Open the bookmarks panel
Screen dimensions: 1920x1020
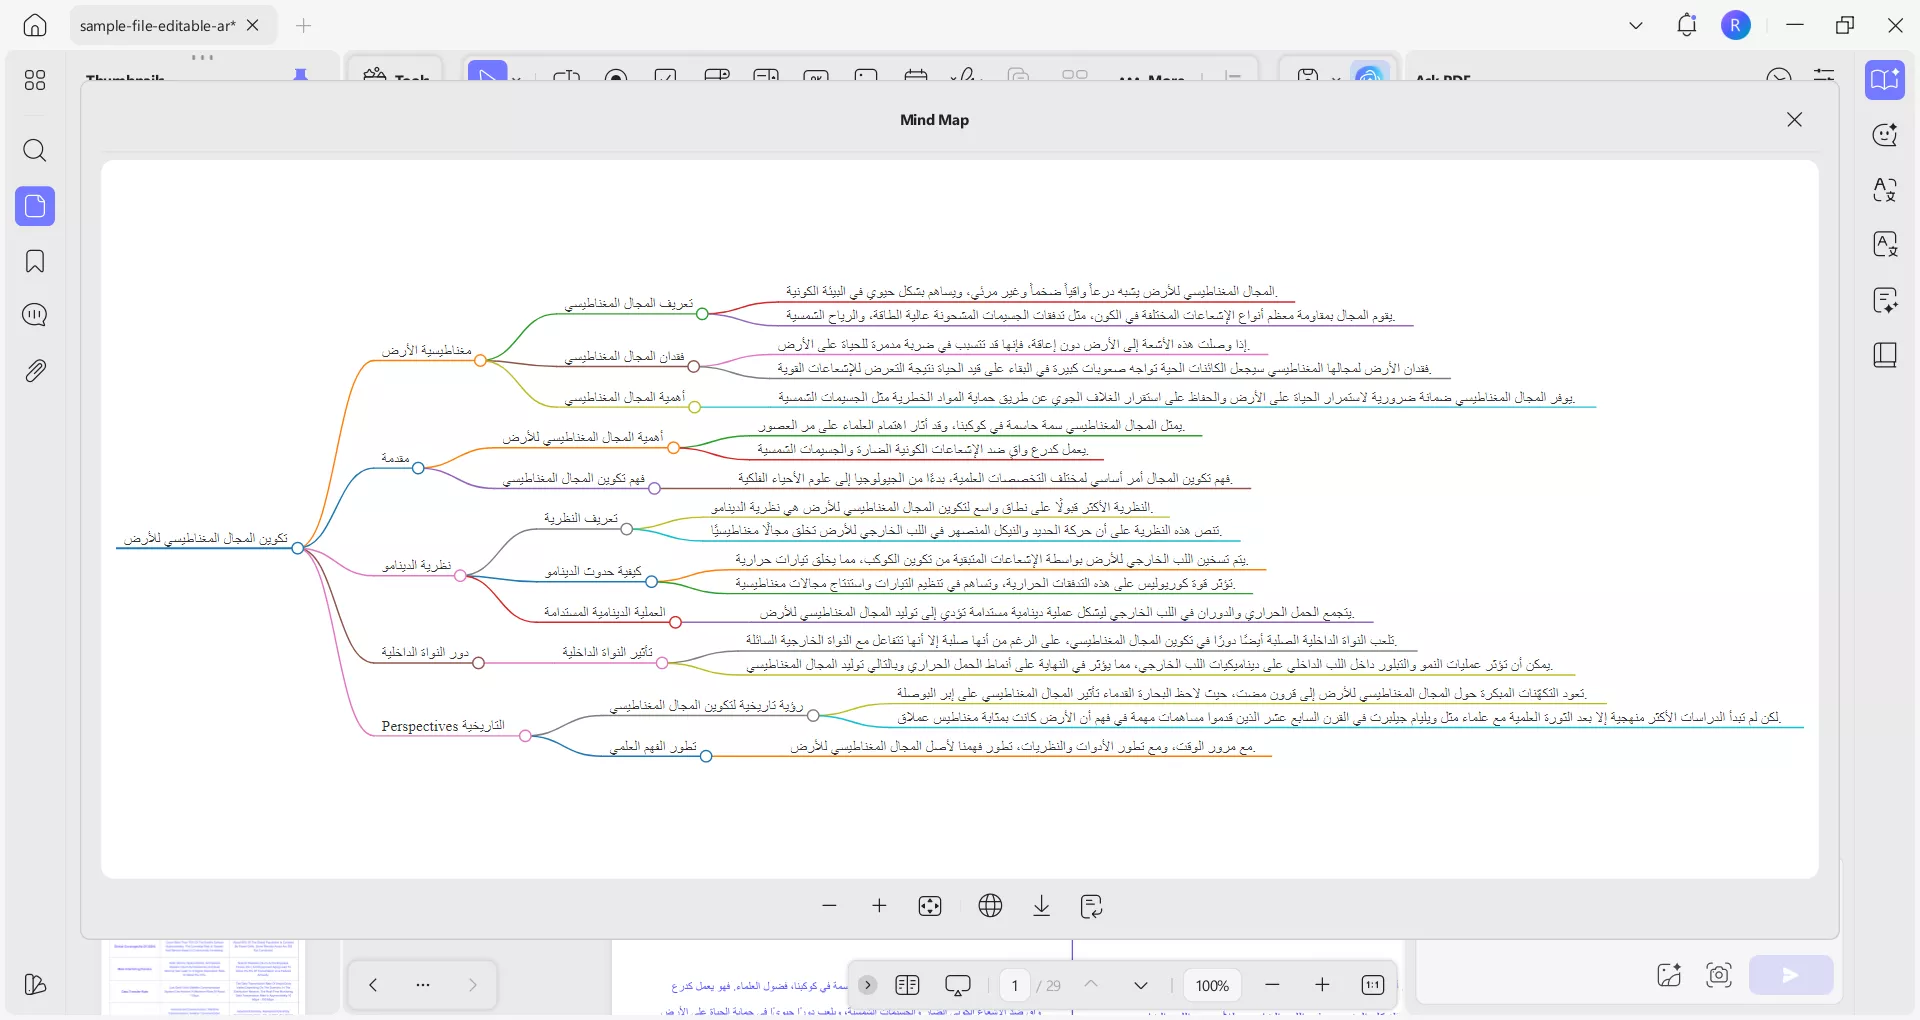pyautogui.click(x=35, y=262)
